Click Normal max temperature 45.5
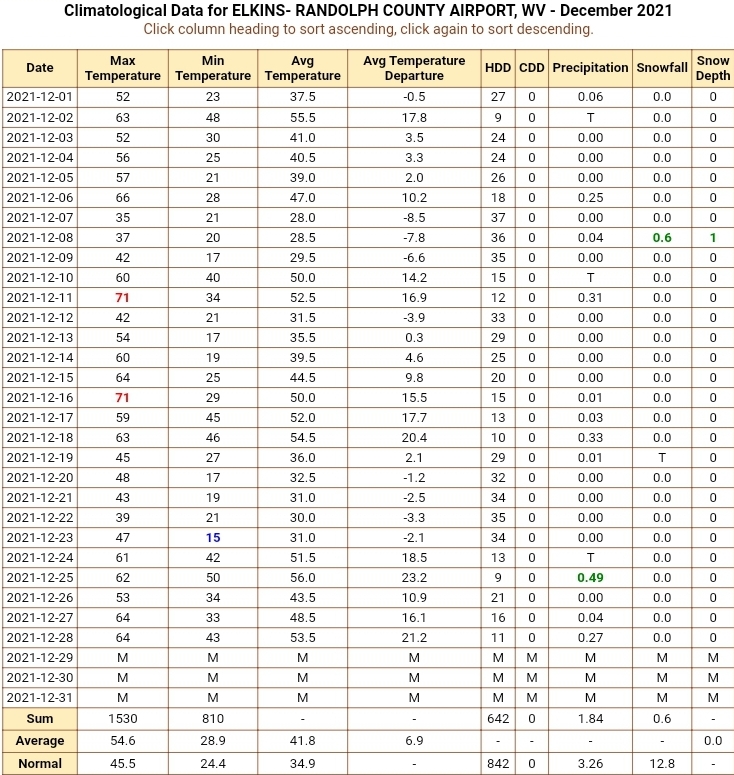Screen dimensions: 734x775 click(x=123, y=764)
